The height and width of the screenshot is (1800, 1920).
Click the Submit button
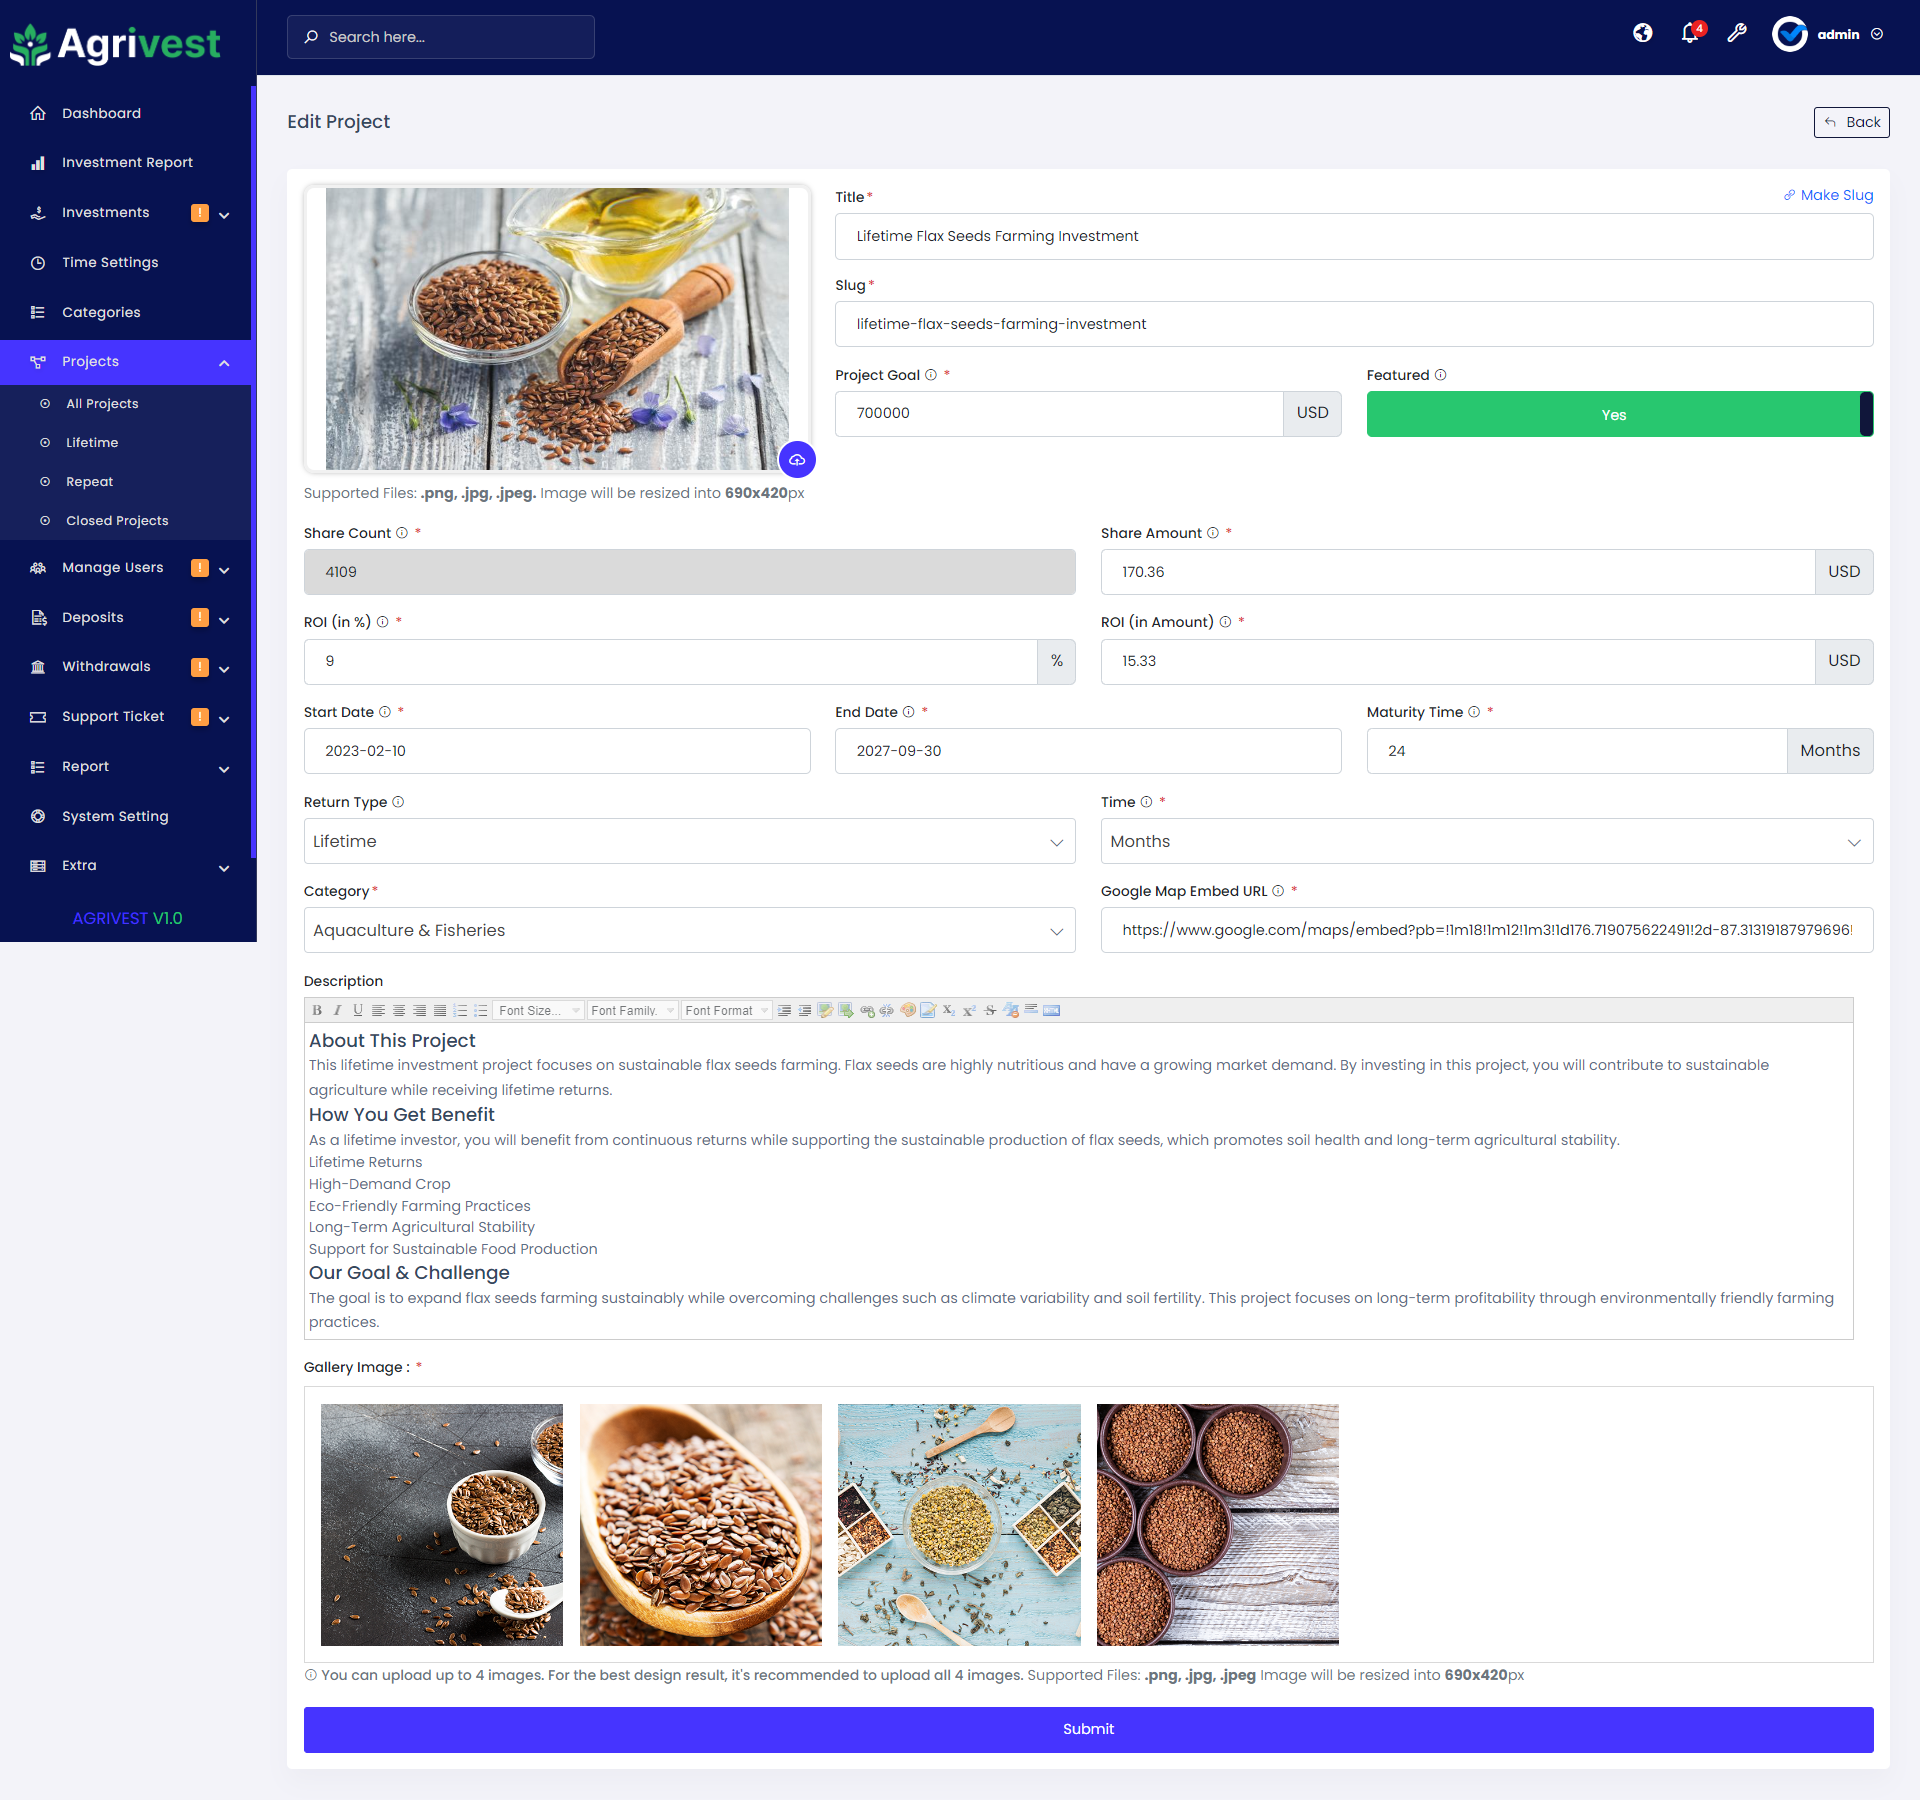pos(1088,1729)
